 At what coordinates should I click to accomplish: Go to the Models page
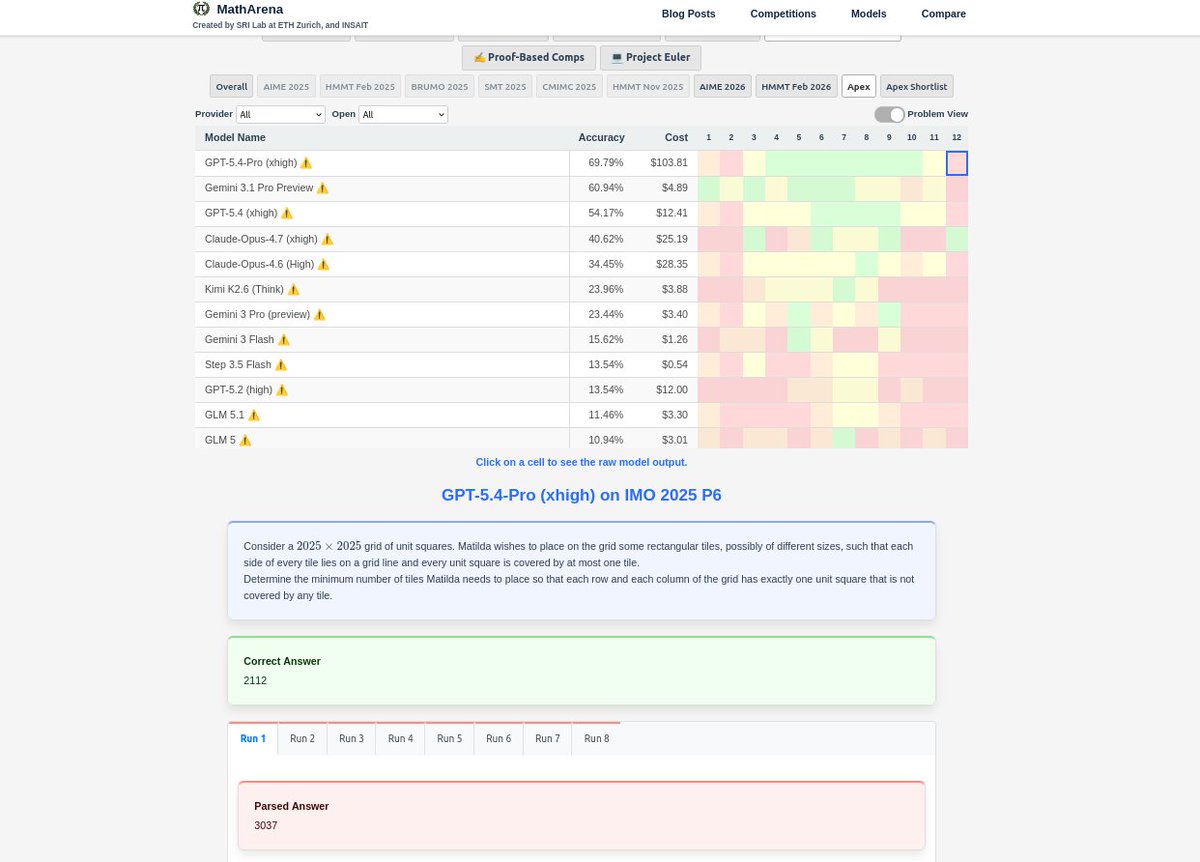point(869,14)
